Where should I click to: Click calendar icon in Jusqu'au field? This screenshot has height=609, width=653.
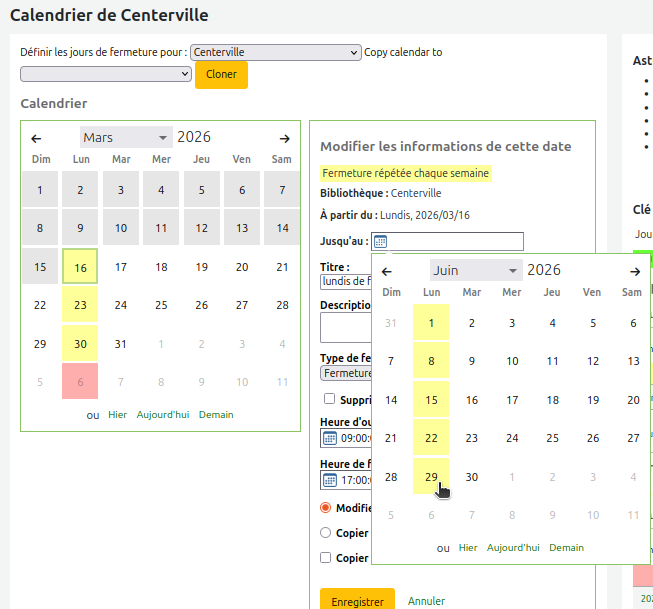tap(380, 242)
